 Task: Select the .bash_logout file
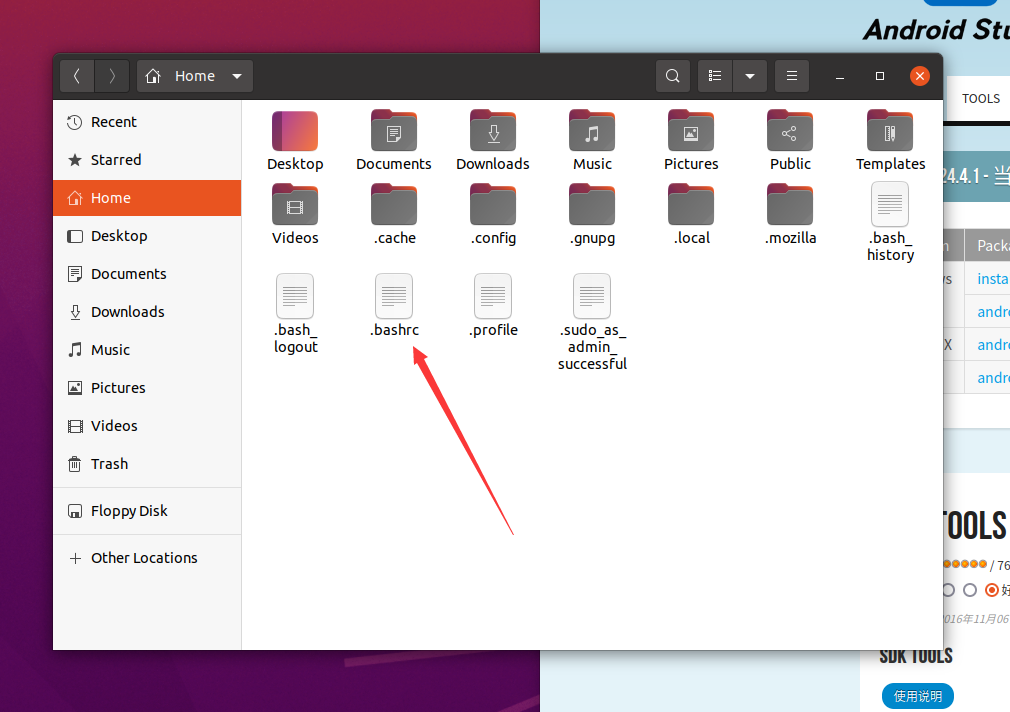coord(295,296)
